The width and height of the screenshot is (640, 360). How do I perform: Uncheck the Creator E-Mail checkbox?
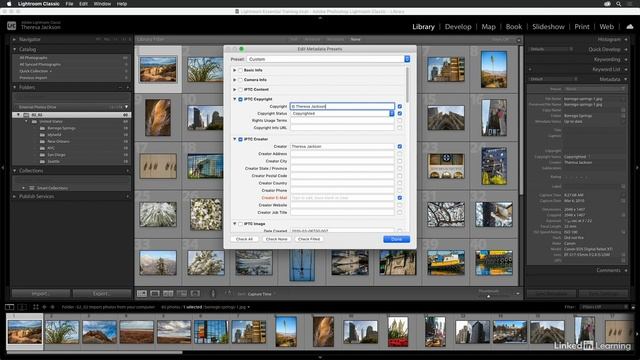[400, 198]
